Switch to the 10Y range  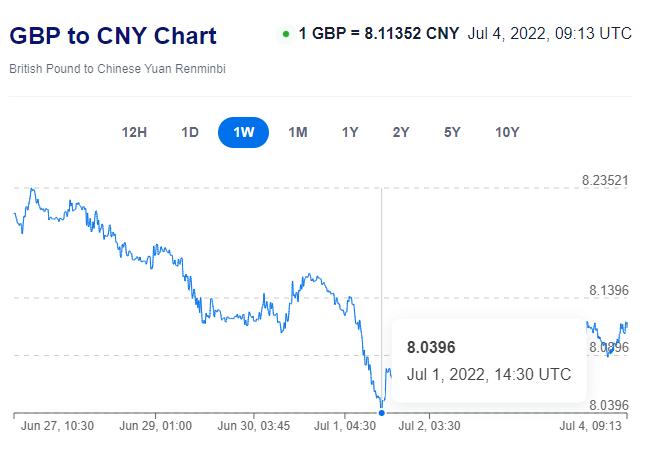point(507,133)
